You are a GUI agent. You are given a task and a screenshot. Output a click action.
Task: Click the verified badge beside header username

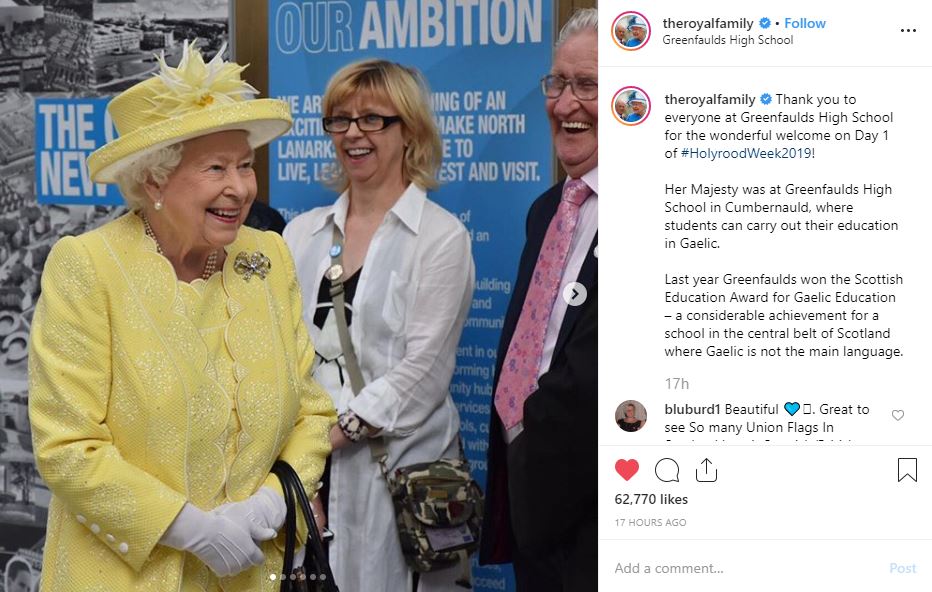765,23
